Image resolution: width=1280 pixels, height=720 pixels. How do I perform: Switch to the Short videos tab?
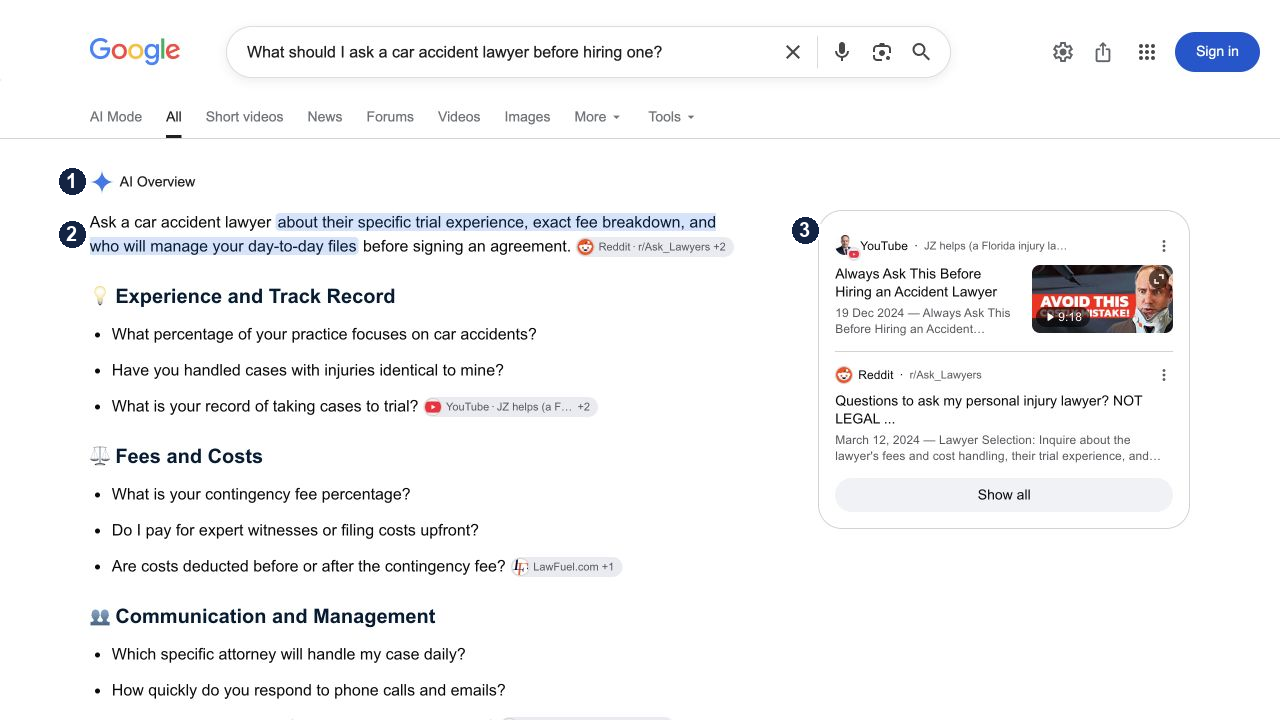(245, 117)
